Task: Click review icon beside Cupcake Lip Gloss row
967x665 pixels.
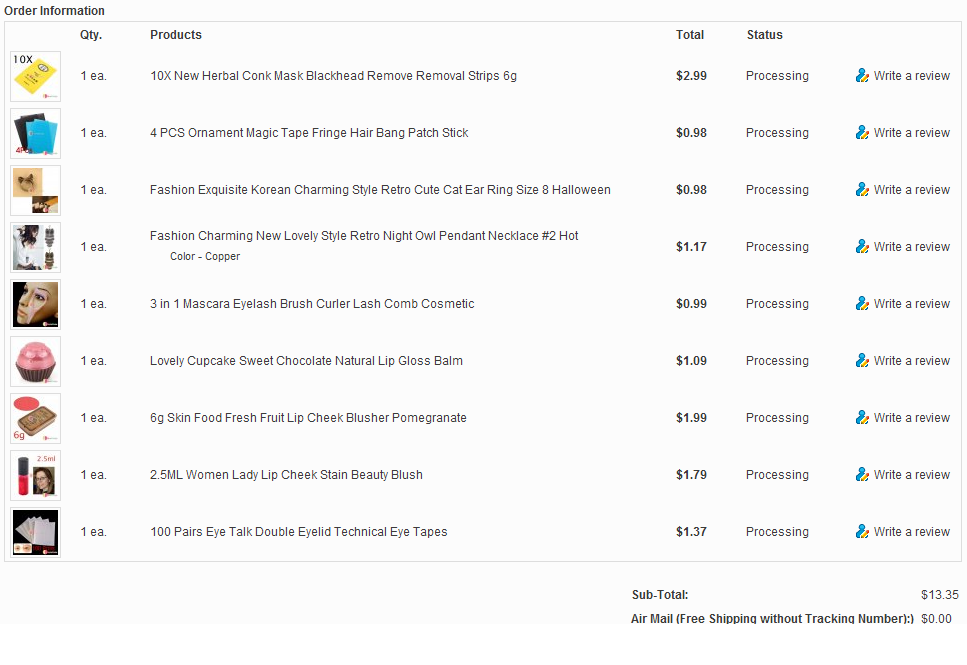Action: pos(862,361)
